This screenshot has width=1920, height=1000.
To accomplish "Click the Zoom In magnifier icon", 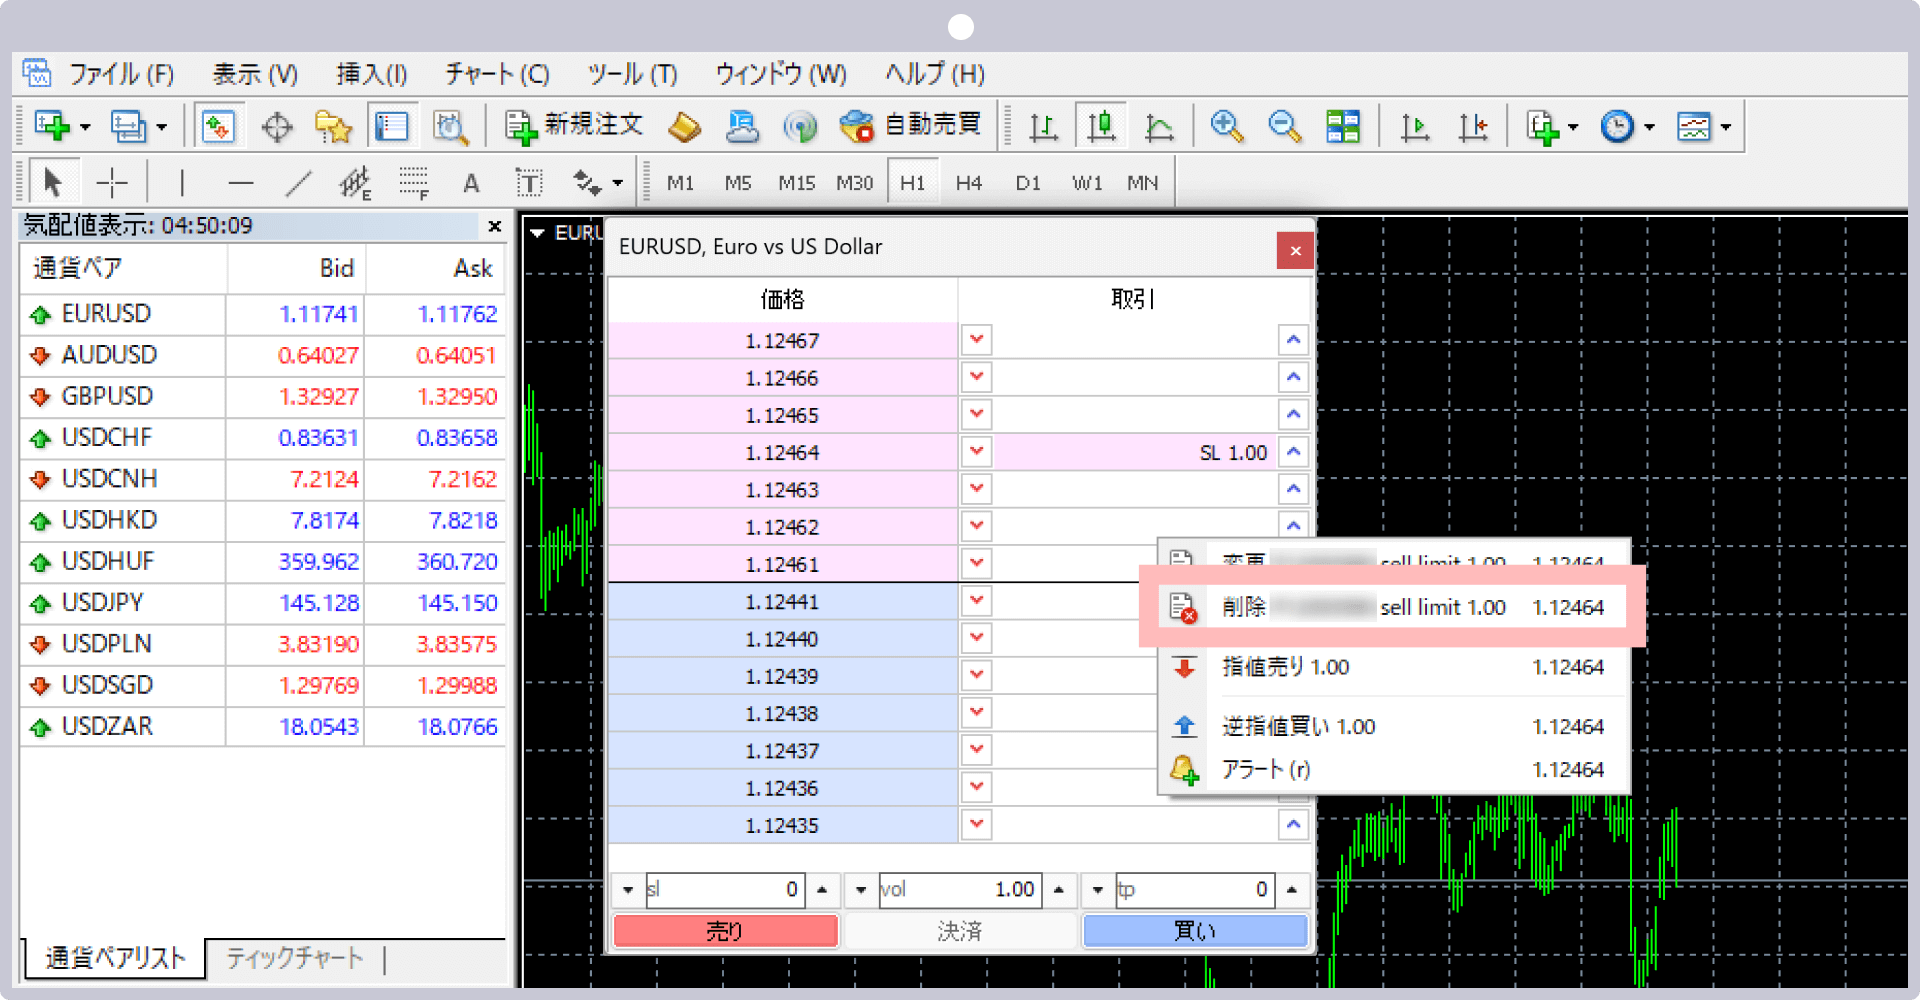I will [x=1226, y=126].
